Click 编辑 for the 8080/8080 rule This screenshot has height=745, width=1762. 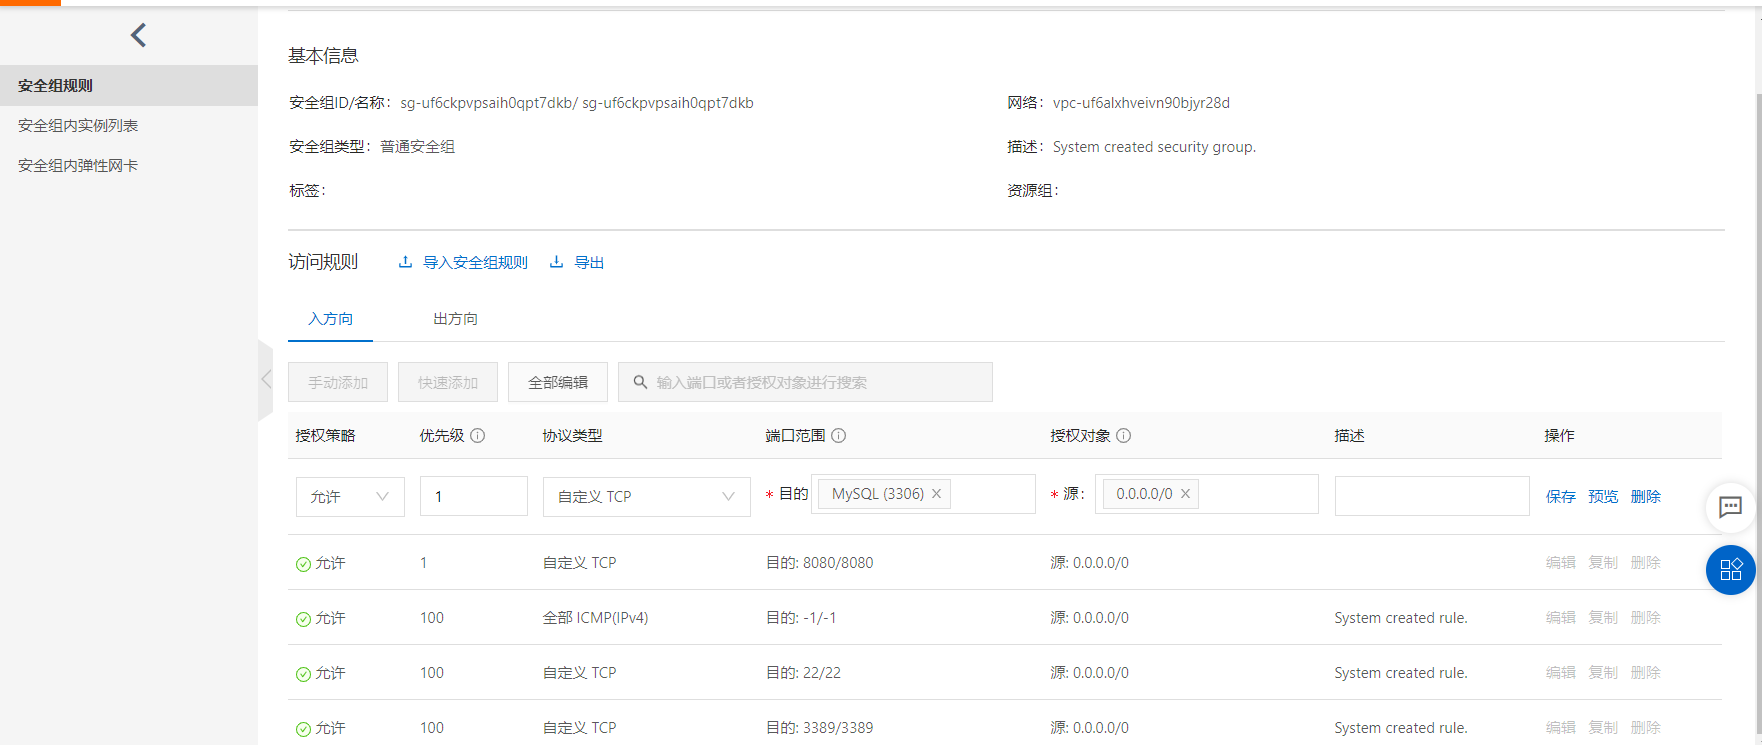pos(1560,563)
